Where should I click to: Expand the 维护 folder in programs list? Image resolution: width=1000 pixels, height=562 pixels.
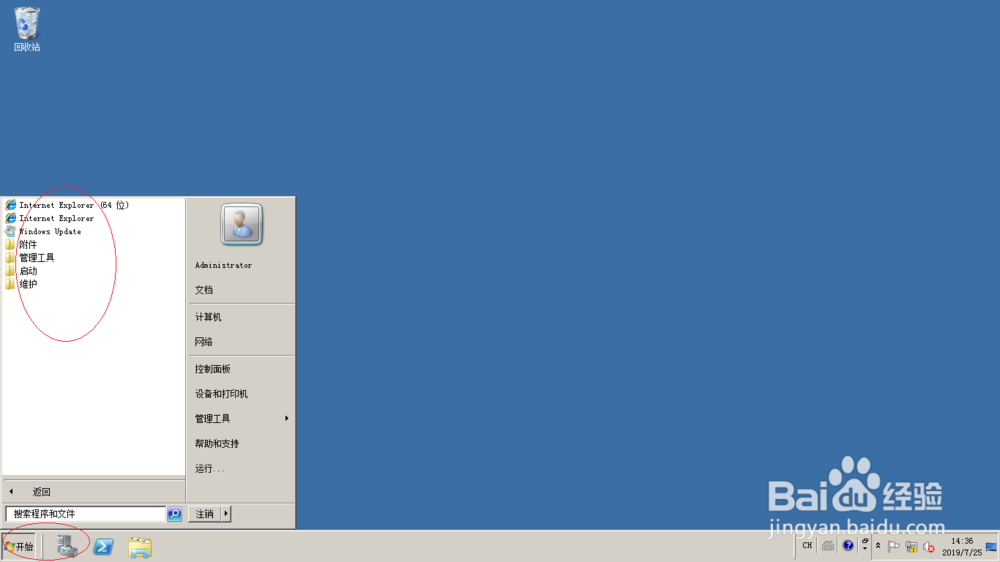21,285
